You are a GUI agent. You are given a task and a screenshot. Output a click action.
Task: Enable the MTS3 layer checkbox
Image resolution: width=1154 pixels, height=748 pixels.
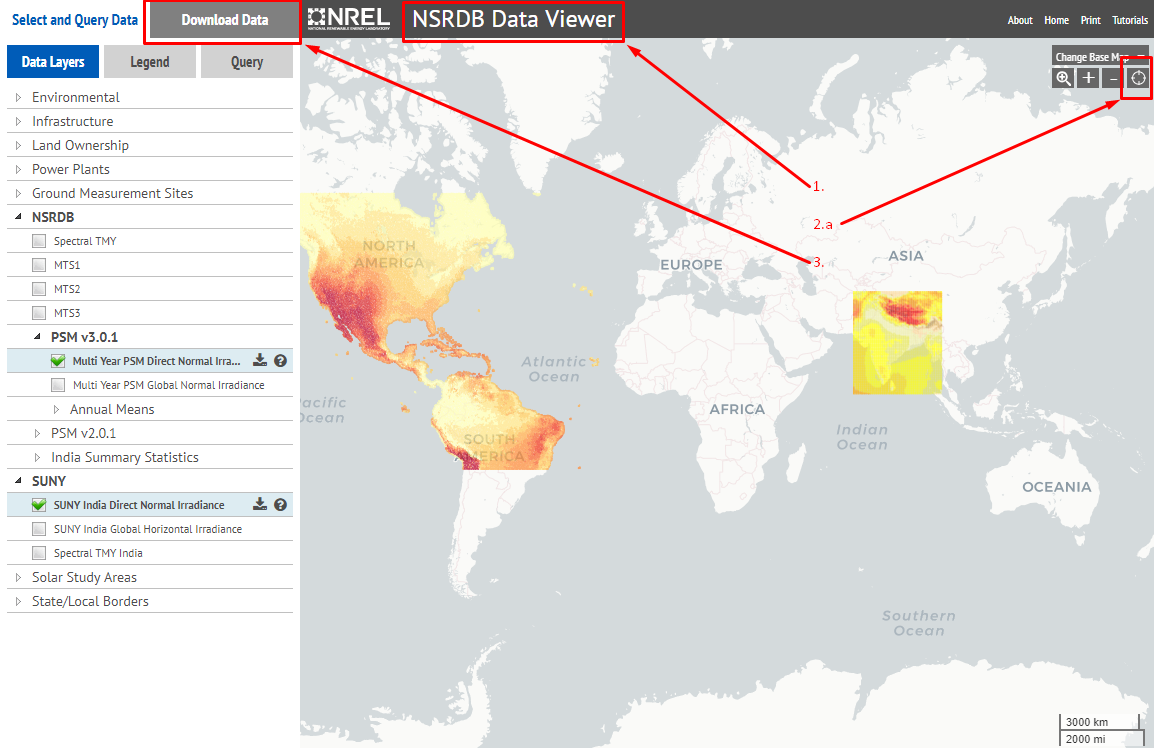pos(39,313)
